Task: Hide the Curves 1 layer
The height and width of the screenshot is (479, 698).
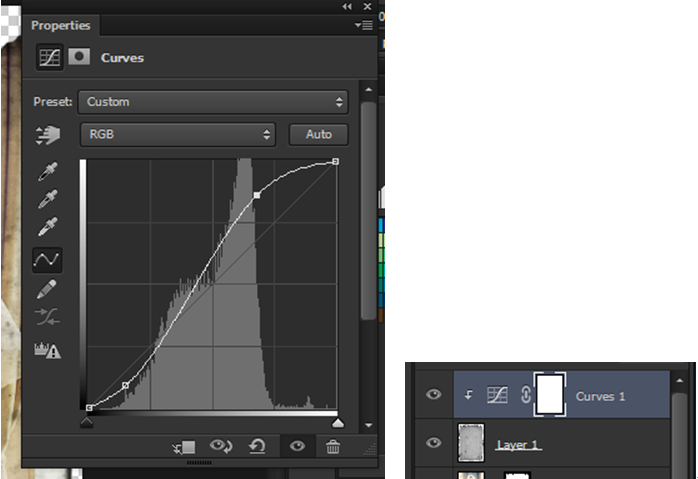Action: pyautogui.click(x=433, y=394)
